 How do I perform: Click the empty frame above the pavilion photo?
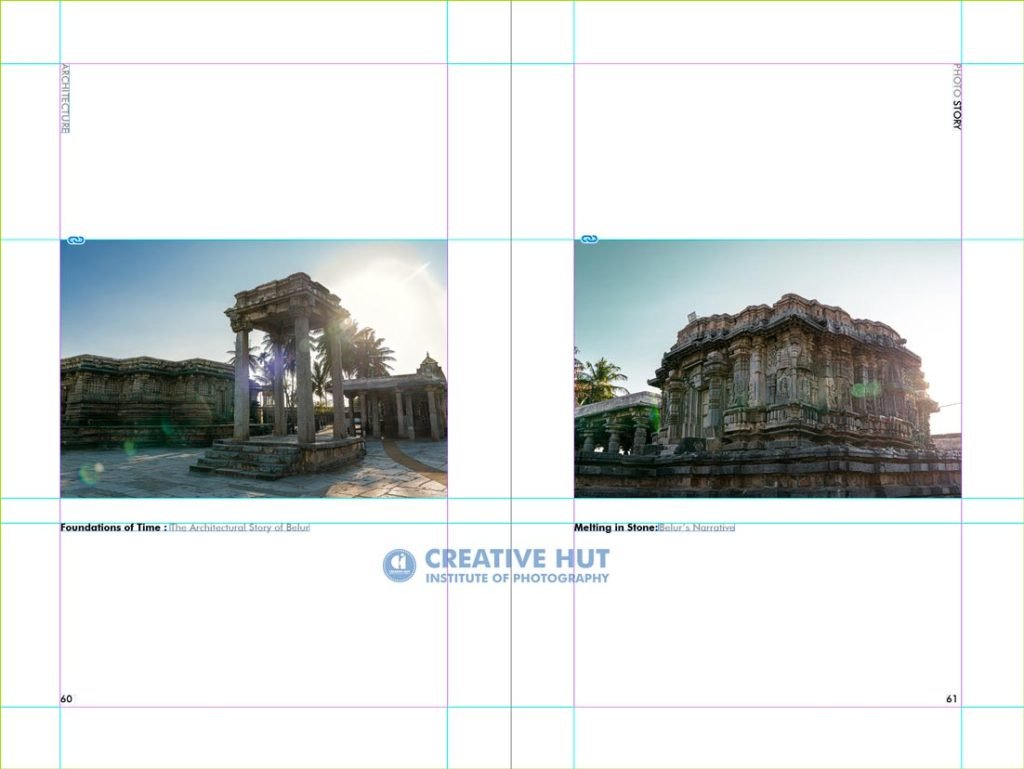[x=254, y=152]
